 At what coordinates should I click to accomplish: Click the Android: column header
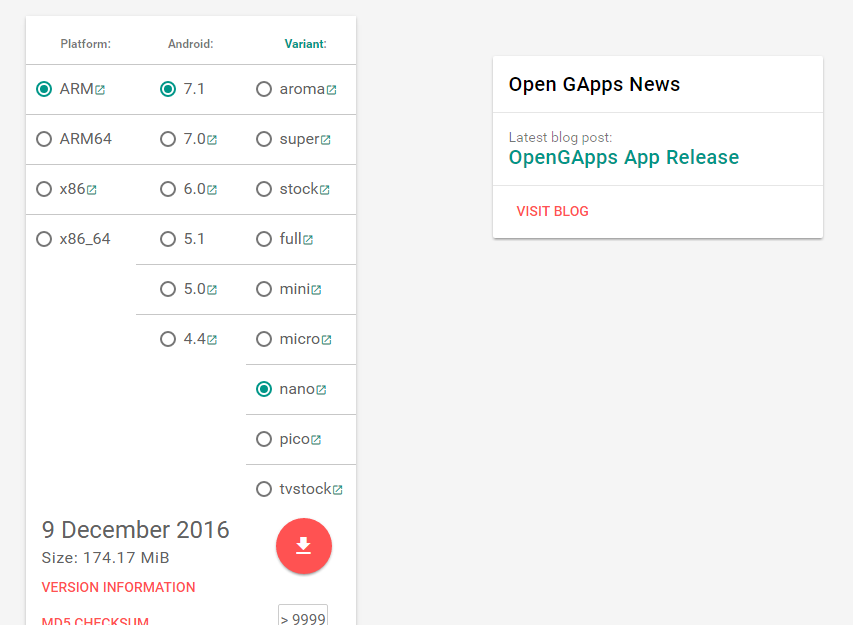pyautogui.click(x=190, y=44)
